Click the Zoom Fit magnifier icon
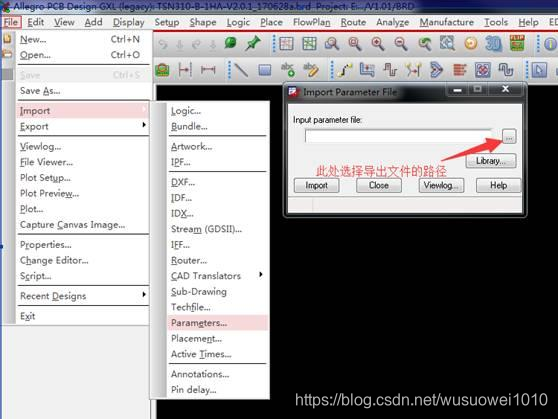This screenshot has width=558, height=419. click(x=355, y=43)
